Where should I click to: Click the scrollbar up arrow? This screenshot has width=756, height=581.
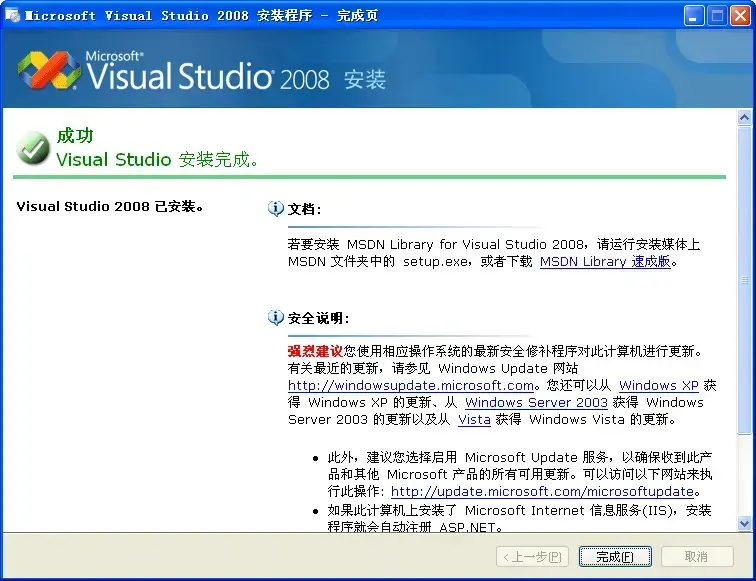pyautogui.click(x=744, y=117)
